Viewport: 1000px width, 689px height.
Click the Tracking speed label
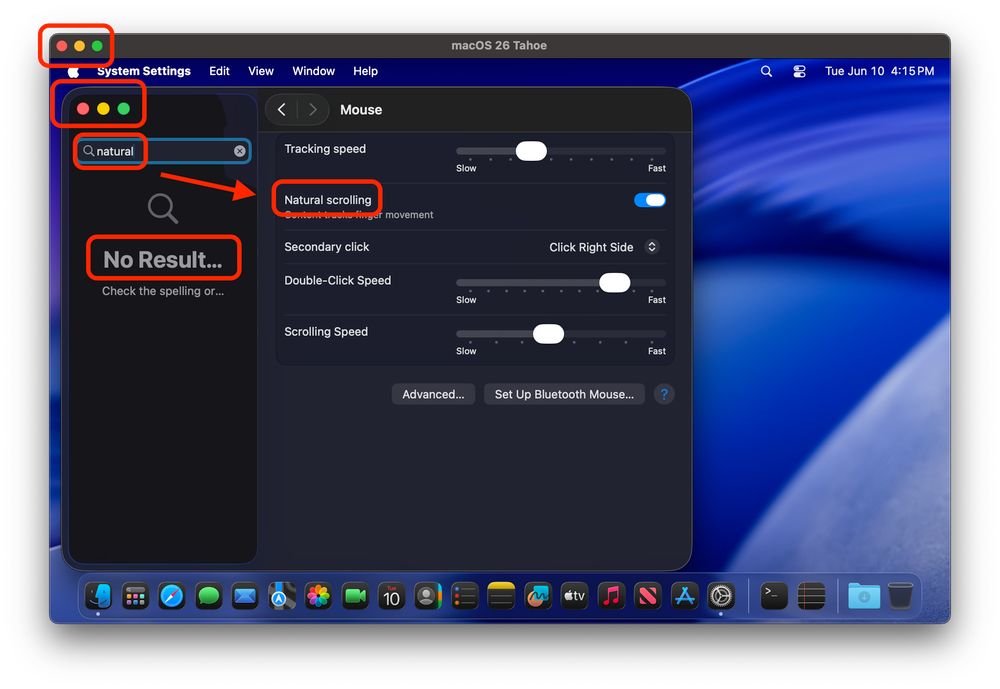click(325, 149)
